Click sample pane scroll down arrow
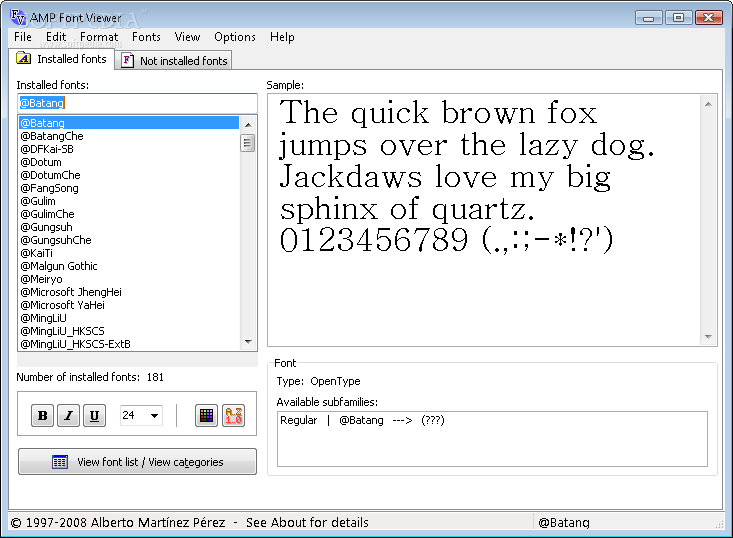733x538 pixels. click(x=708, y=337)
